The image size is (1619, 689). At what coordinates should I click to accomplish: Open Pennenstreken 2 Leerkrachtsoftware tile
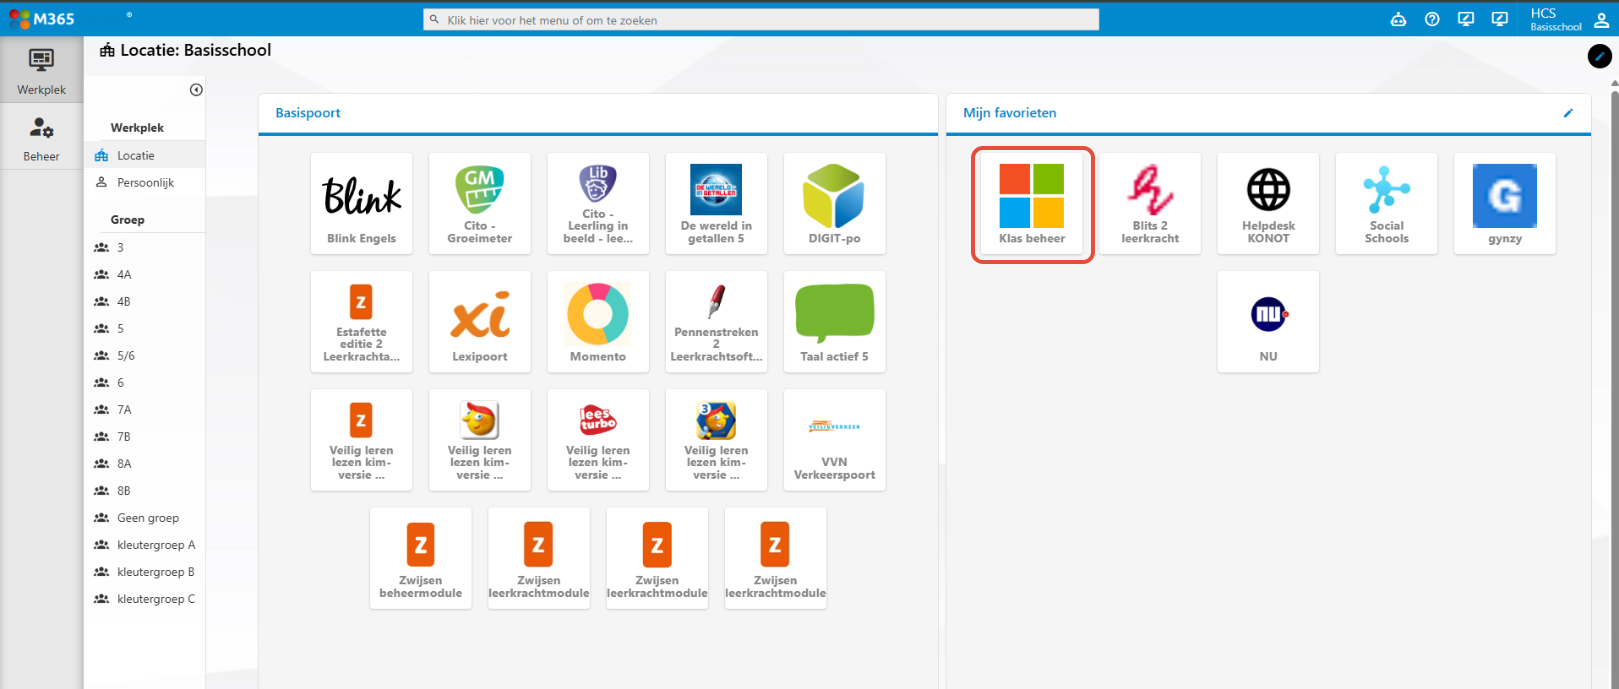point(716,321)
